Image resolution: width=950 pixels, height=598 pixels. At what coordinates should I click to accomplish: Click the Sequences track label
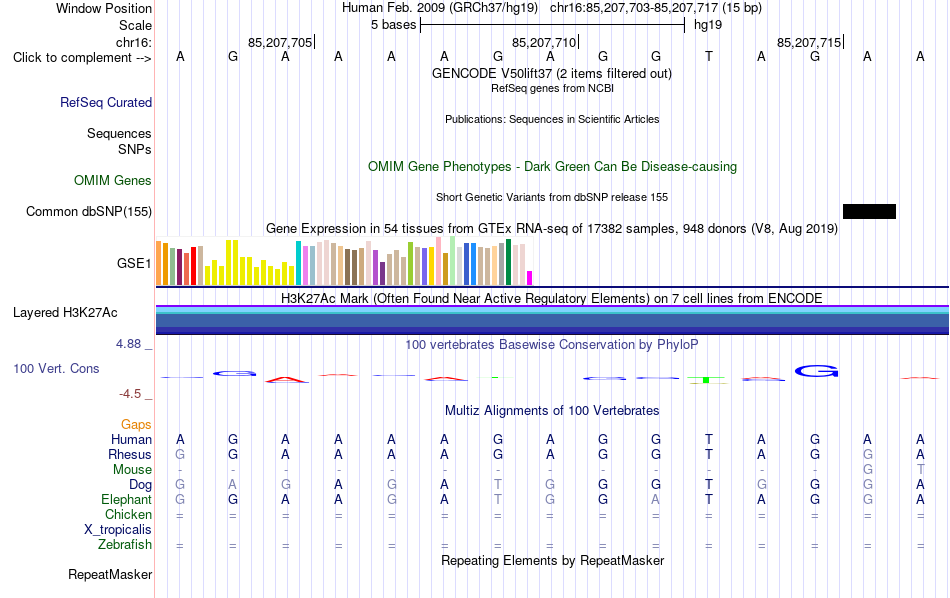(x=119, y=133)
